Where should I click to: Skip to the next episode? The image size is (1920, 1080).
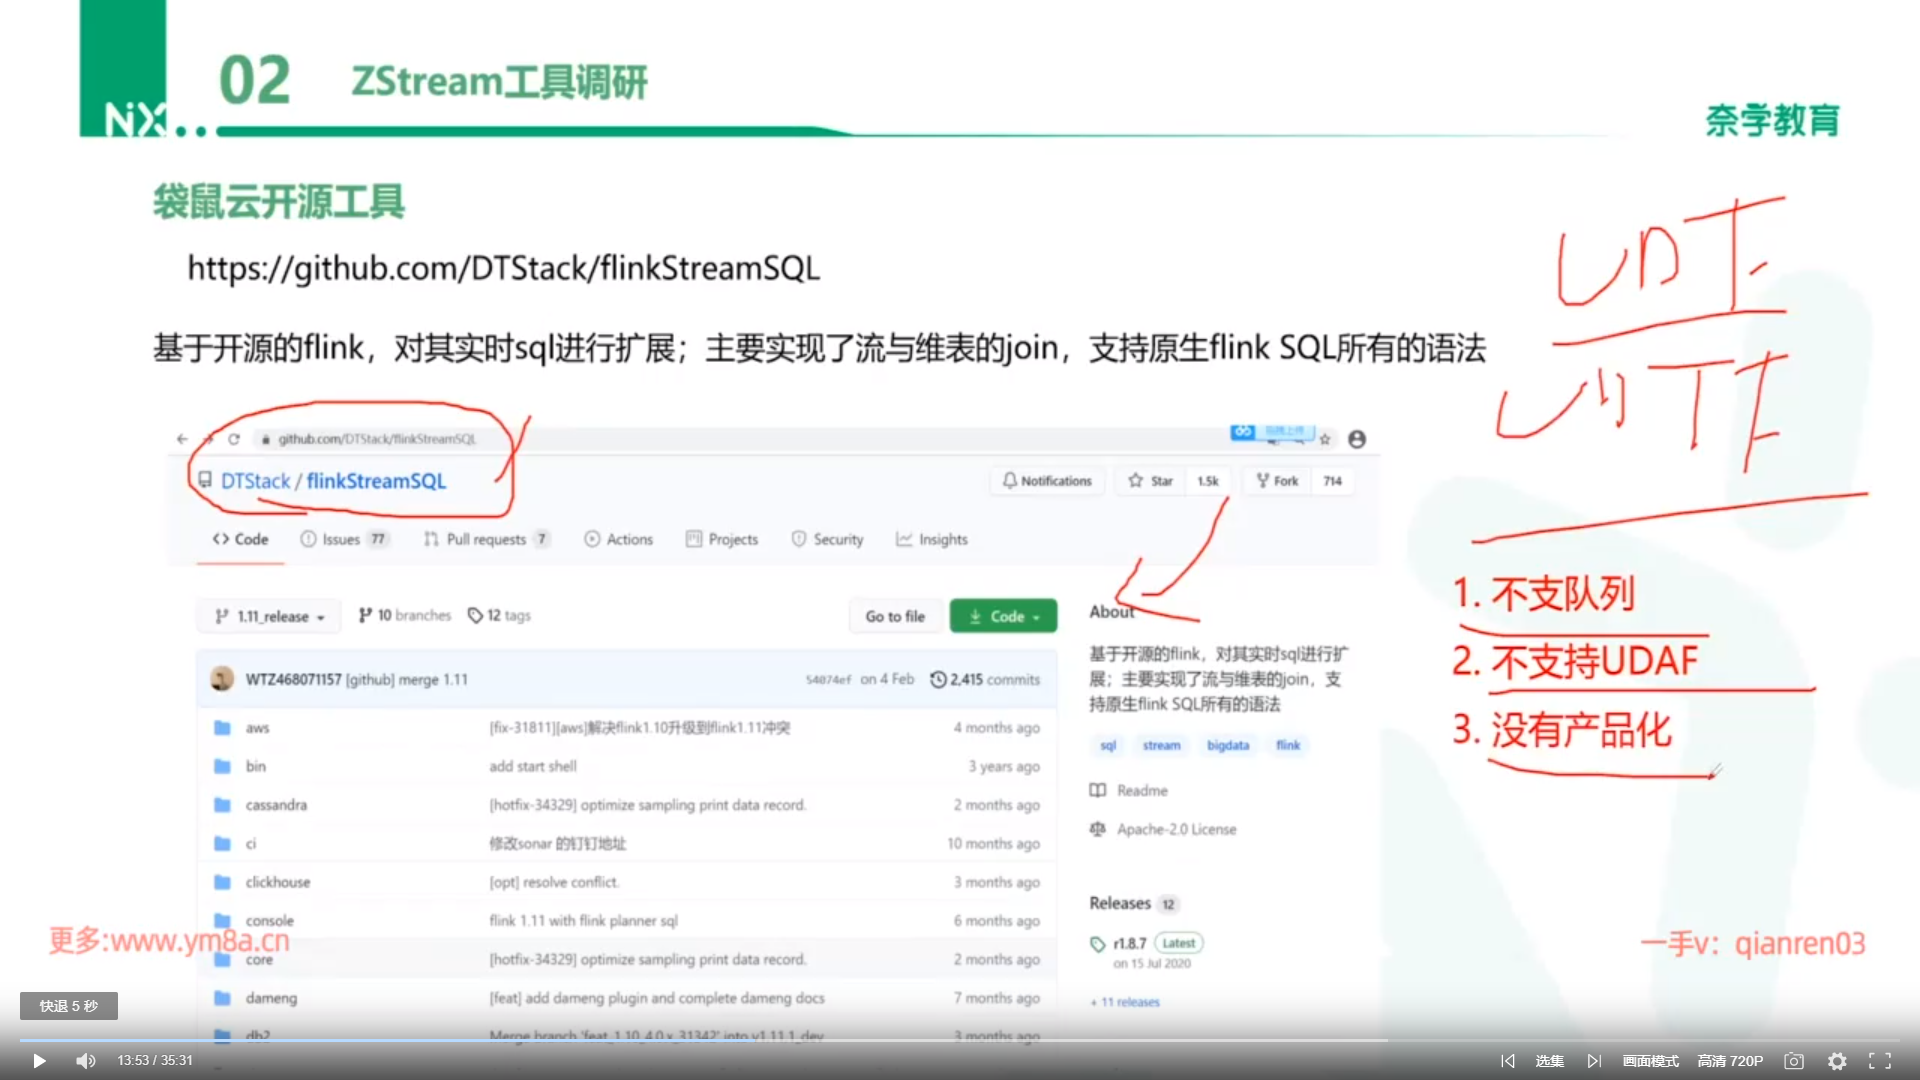click(x=1594, y=1061)
